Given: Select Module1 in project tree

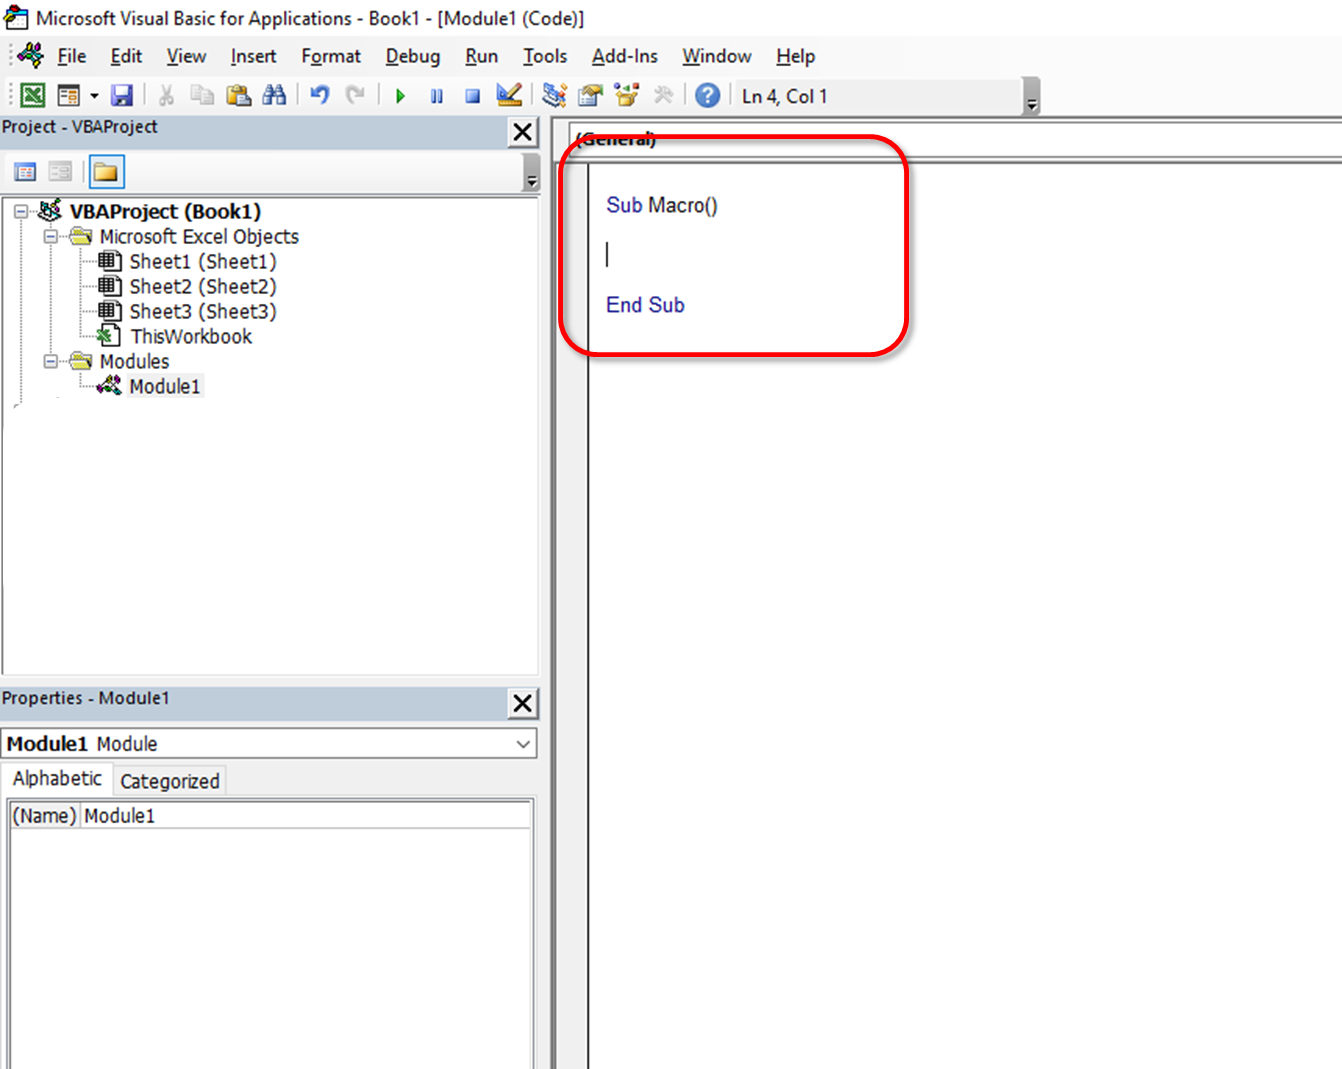Looking at the screenshot, I should click(x=165, y=387).
